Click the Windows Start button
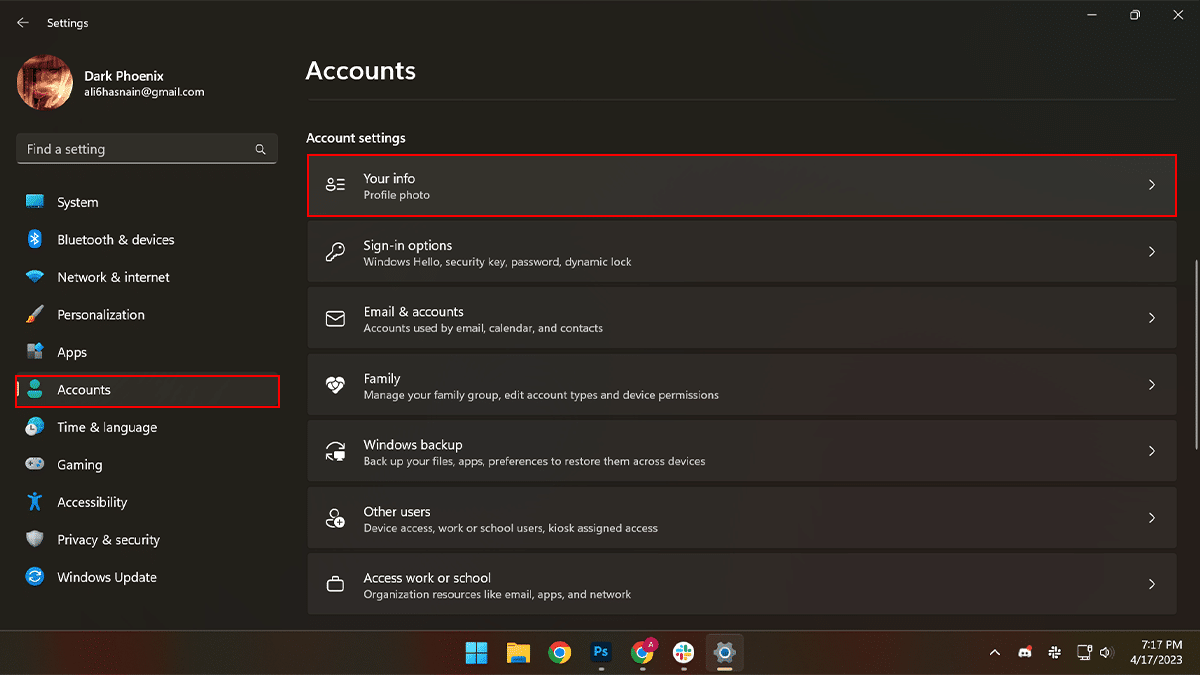The image size is (1200, 675). coord(476,652)
